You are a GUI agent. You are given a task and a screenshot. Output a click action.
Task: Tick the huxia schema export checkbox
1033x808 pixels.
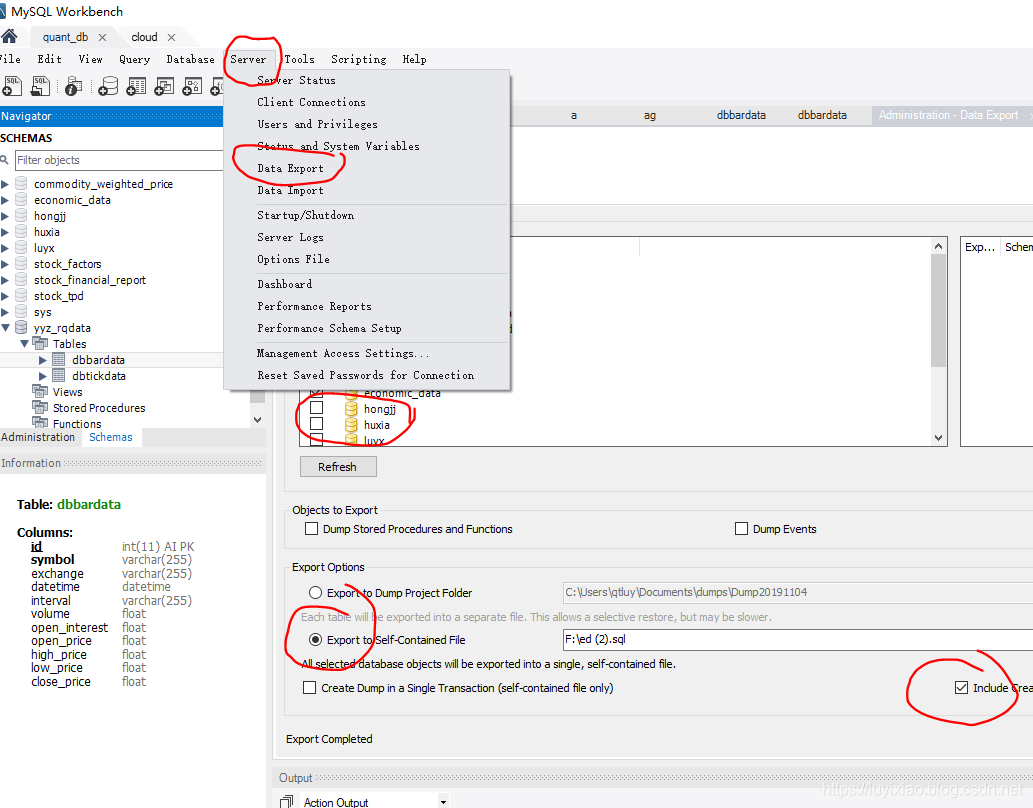click(316, 423)
